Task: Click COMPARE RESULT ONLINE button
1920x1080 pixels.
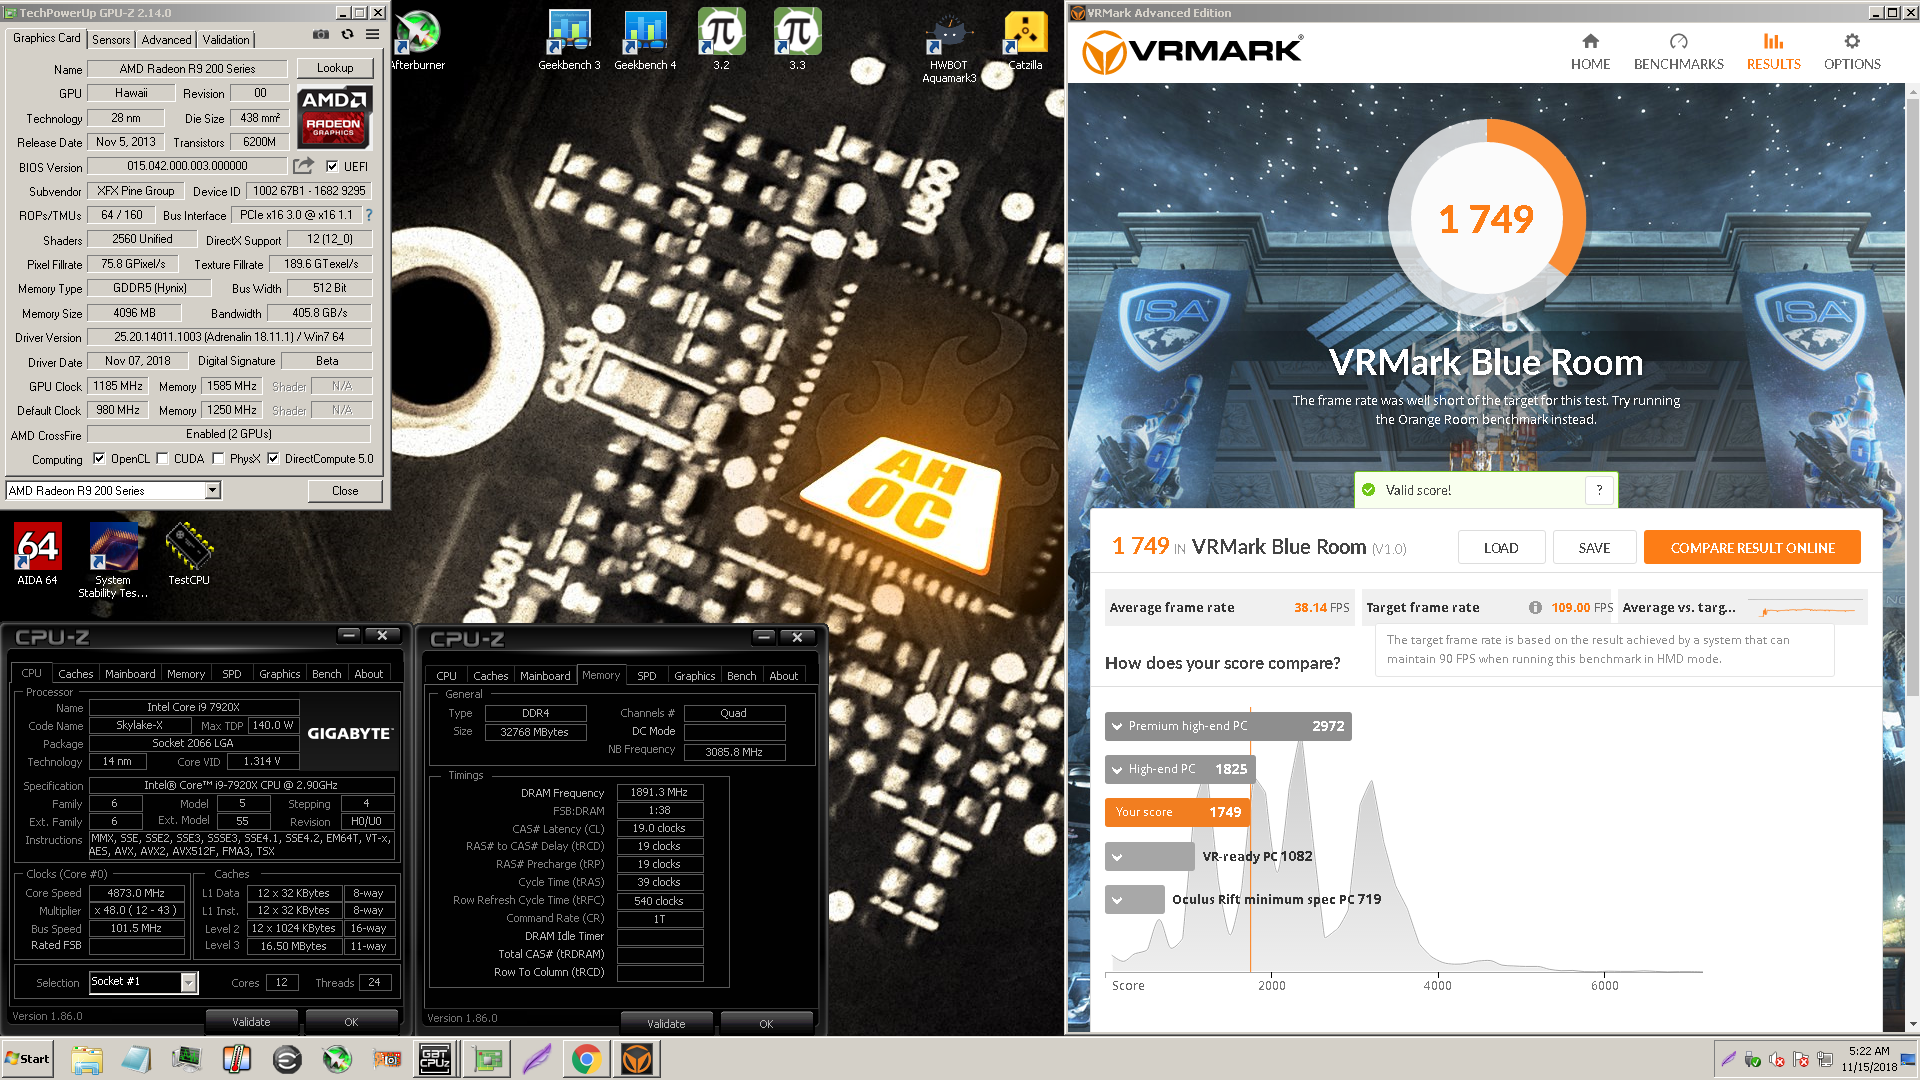Action: pyautogui.click(x=1752, y=548)
